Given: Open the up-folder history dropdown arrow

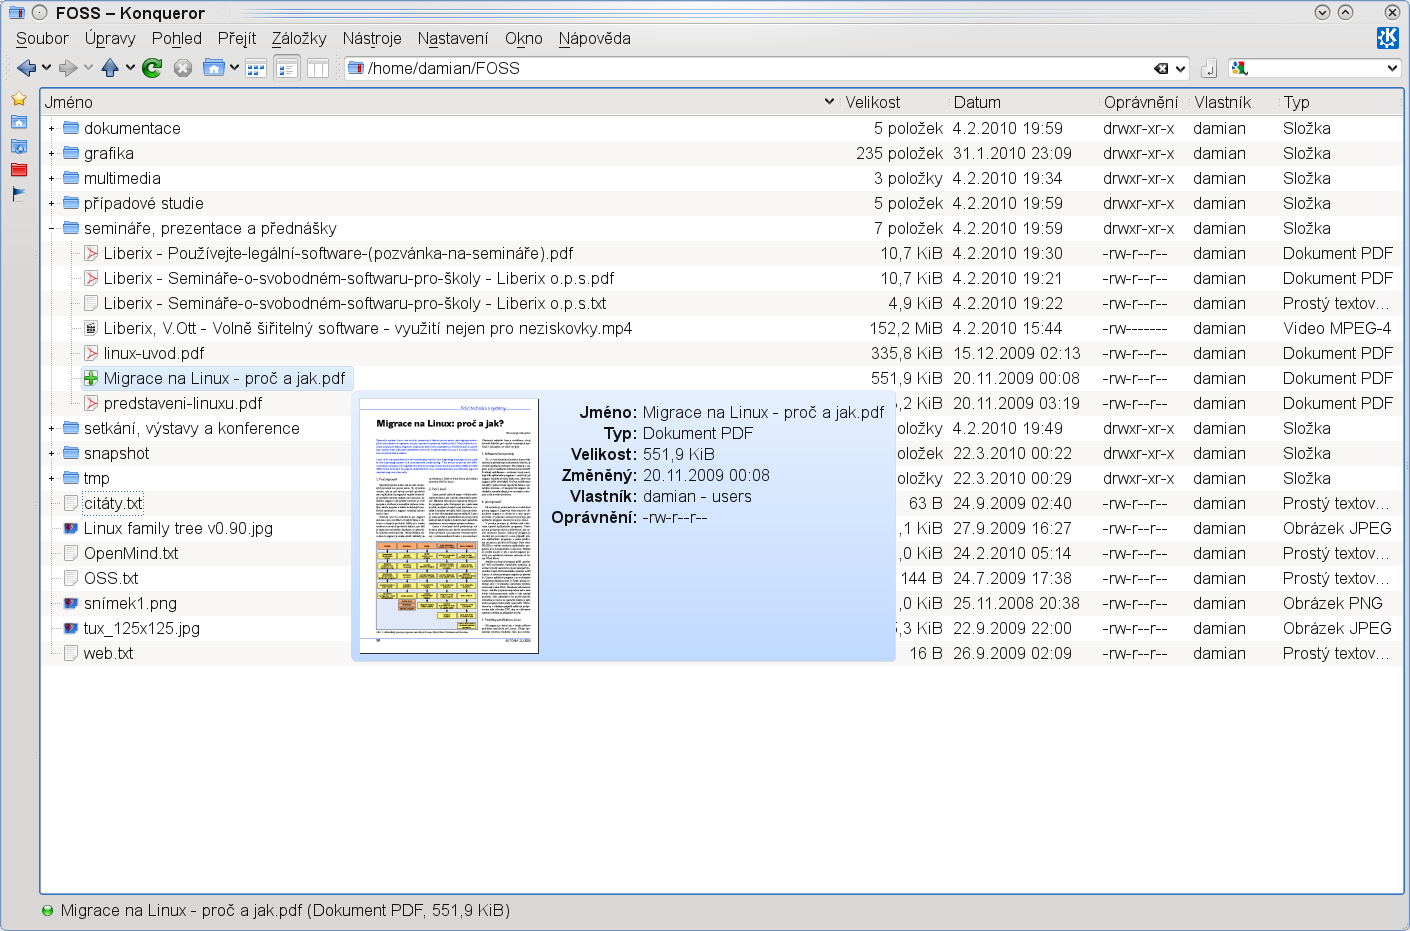Looking at the screenshot, I should point(130,68).
